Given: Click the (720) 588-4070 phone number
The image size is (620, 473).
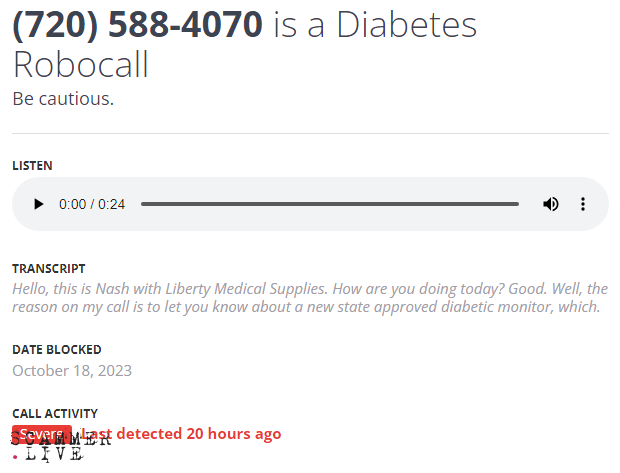Looking at the screenshot, I should 138,24.
